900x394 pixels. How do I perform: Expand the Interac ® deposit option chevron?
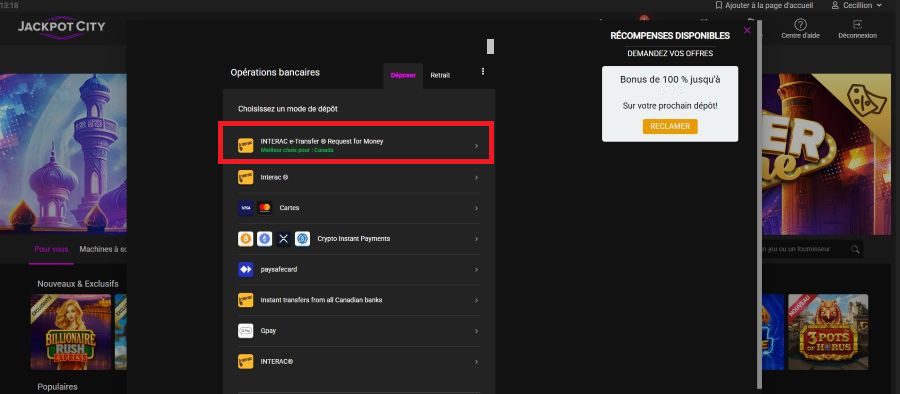476,177
